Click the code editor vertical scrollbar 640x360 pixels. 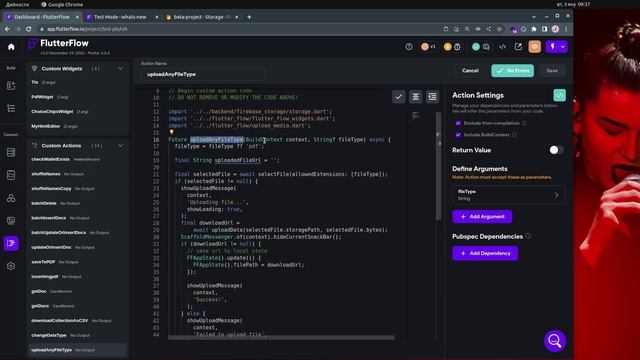tap(438, 166)
